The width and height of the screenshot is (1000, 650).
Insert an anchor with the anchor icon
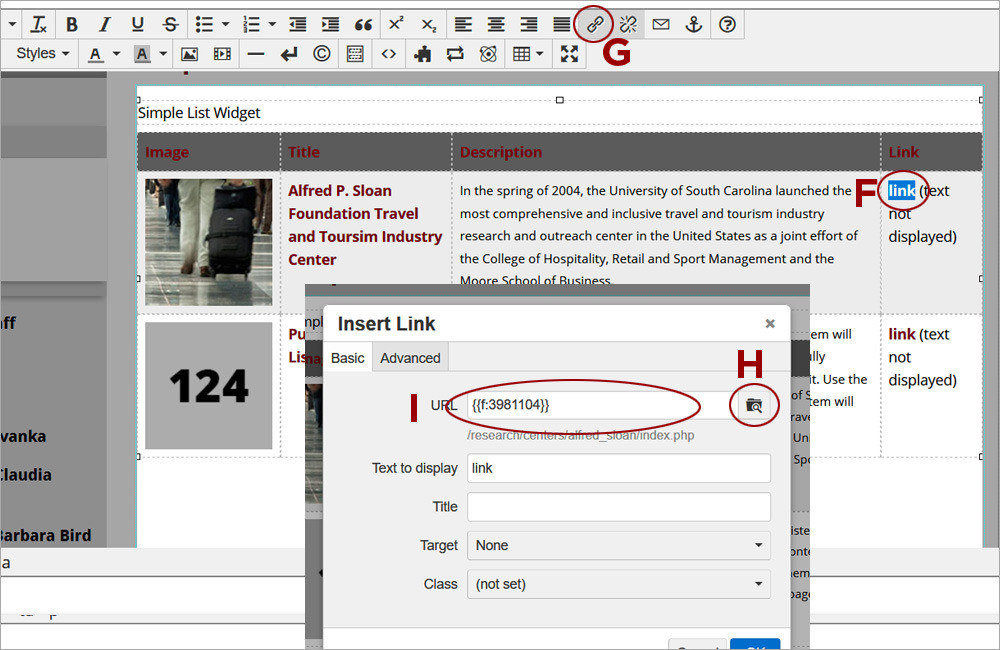[694, 24]
